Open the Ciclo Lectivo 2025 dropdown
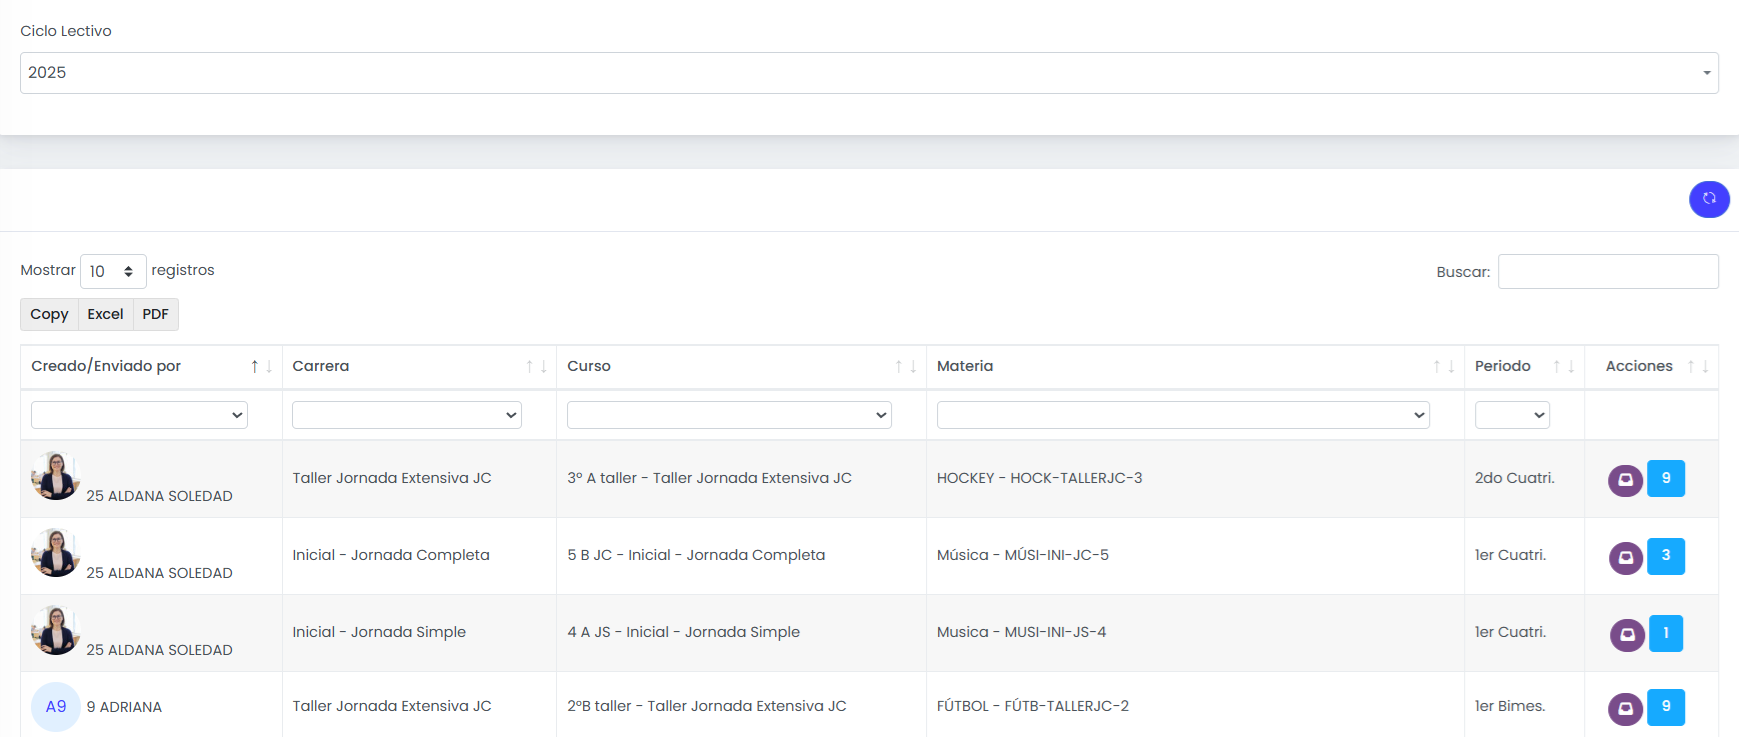 click(x=869, y=73)
